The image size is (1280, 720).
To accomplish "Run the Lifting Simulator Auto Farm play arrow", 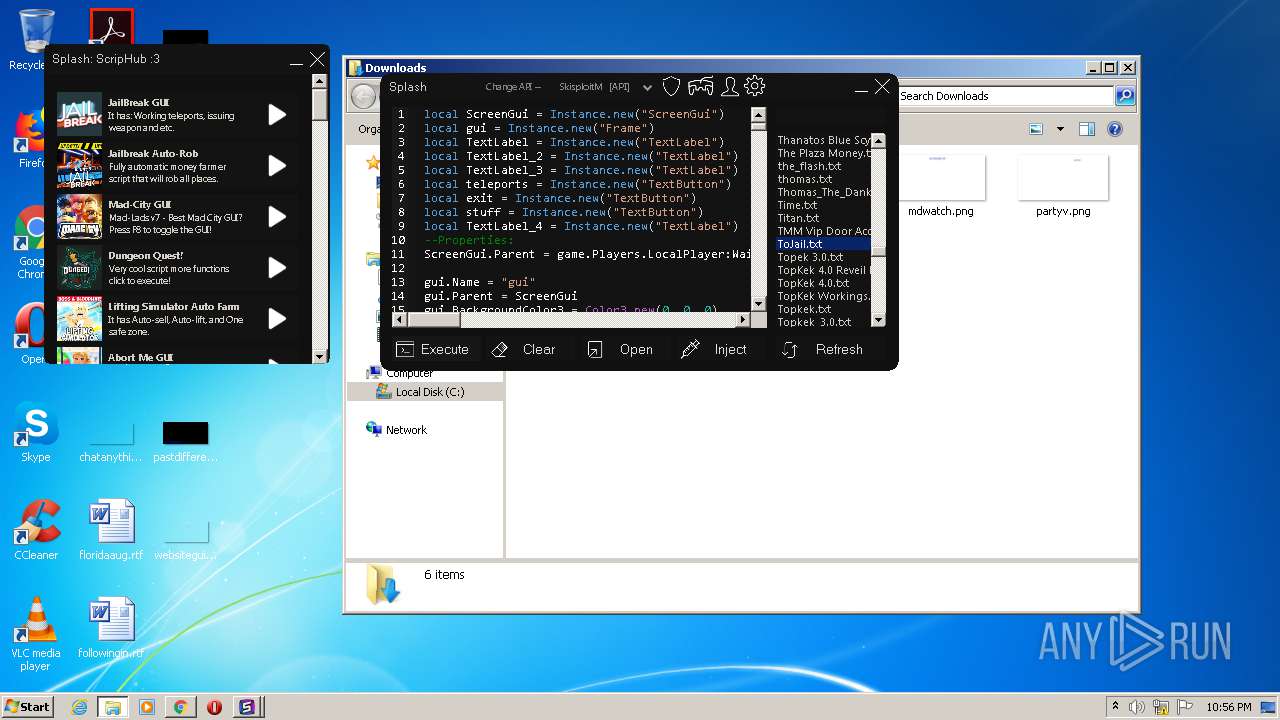I will [x=277, y=318].
